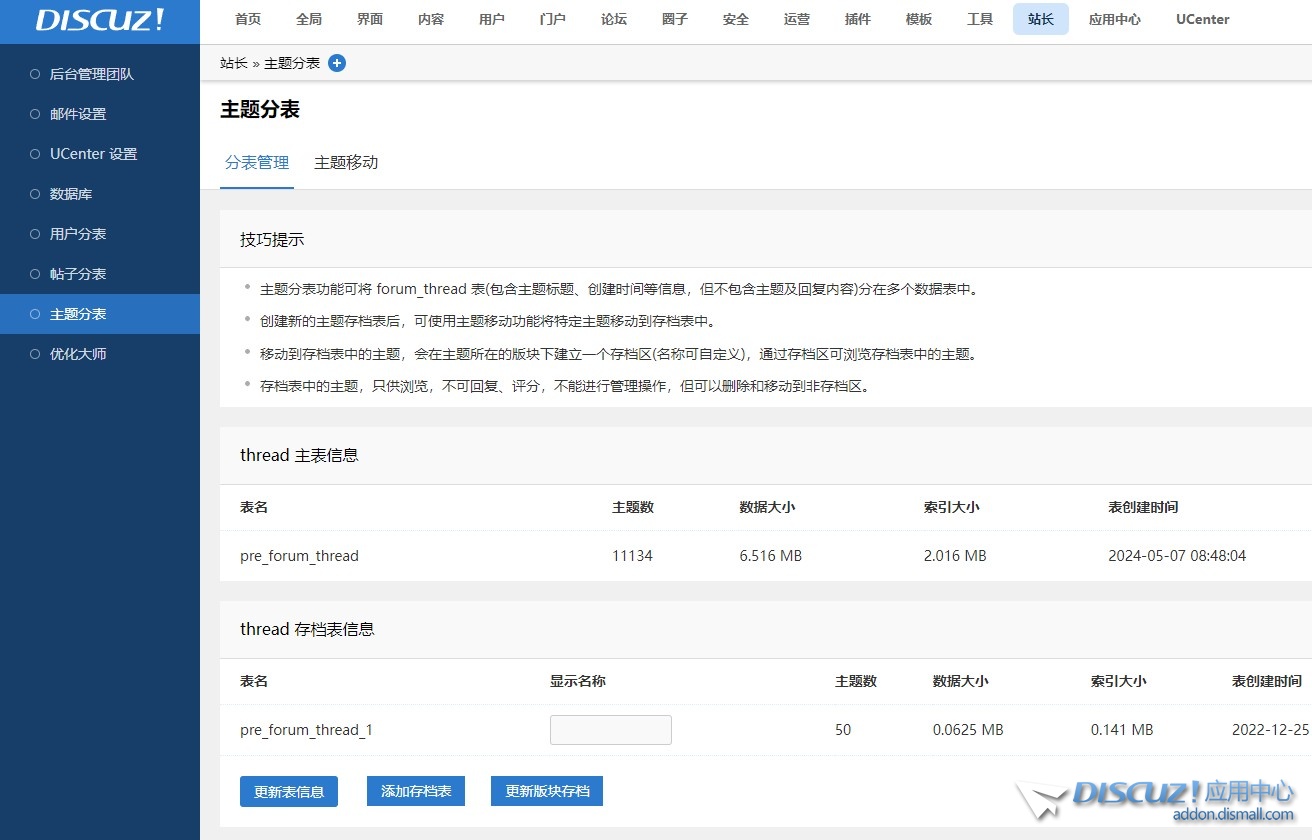Select 主题分表 in sidebar
This screenshot has width=1312, height=840.
[x=100, y=314]
